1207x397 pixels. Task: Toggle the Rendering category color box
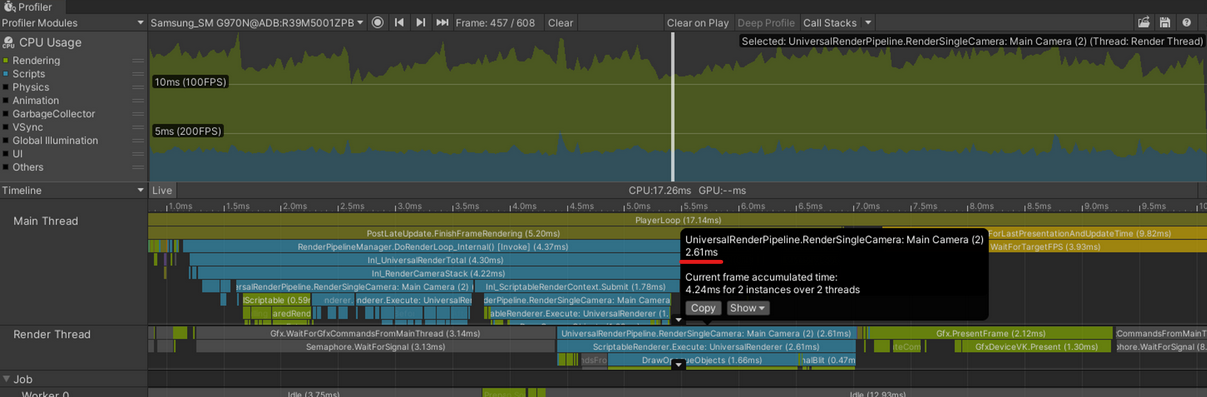point(5,60)
